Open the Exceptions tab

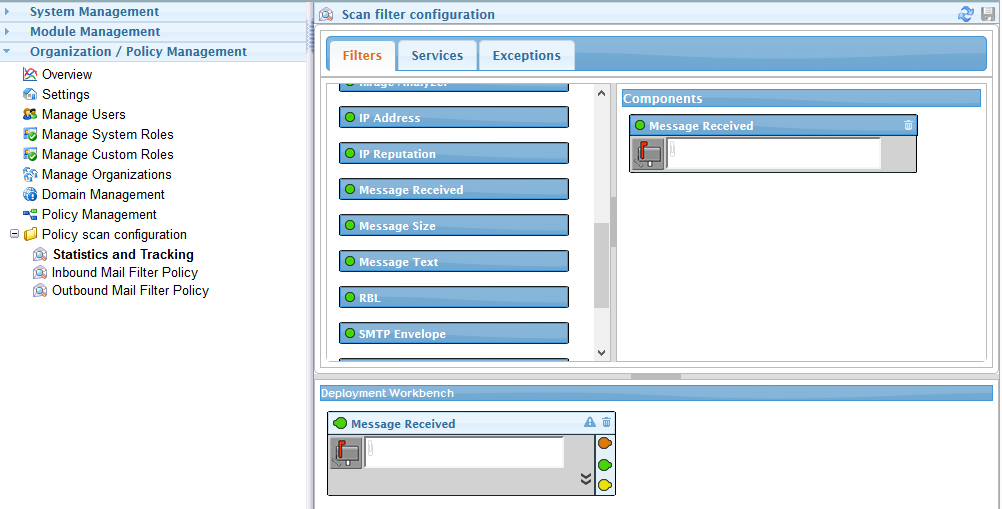pos(527,56)
